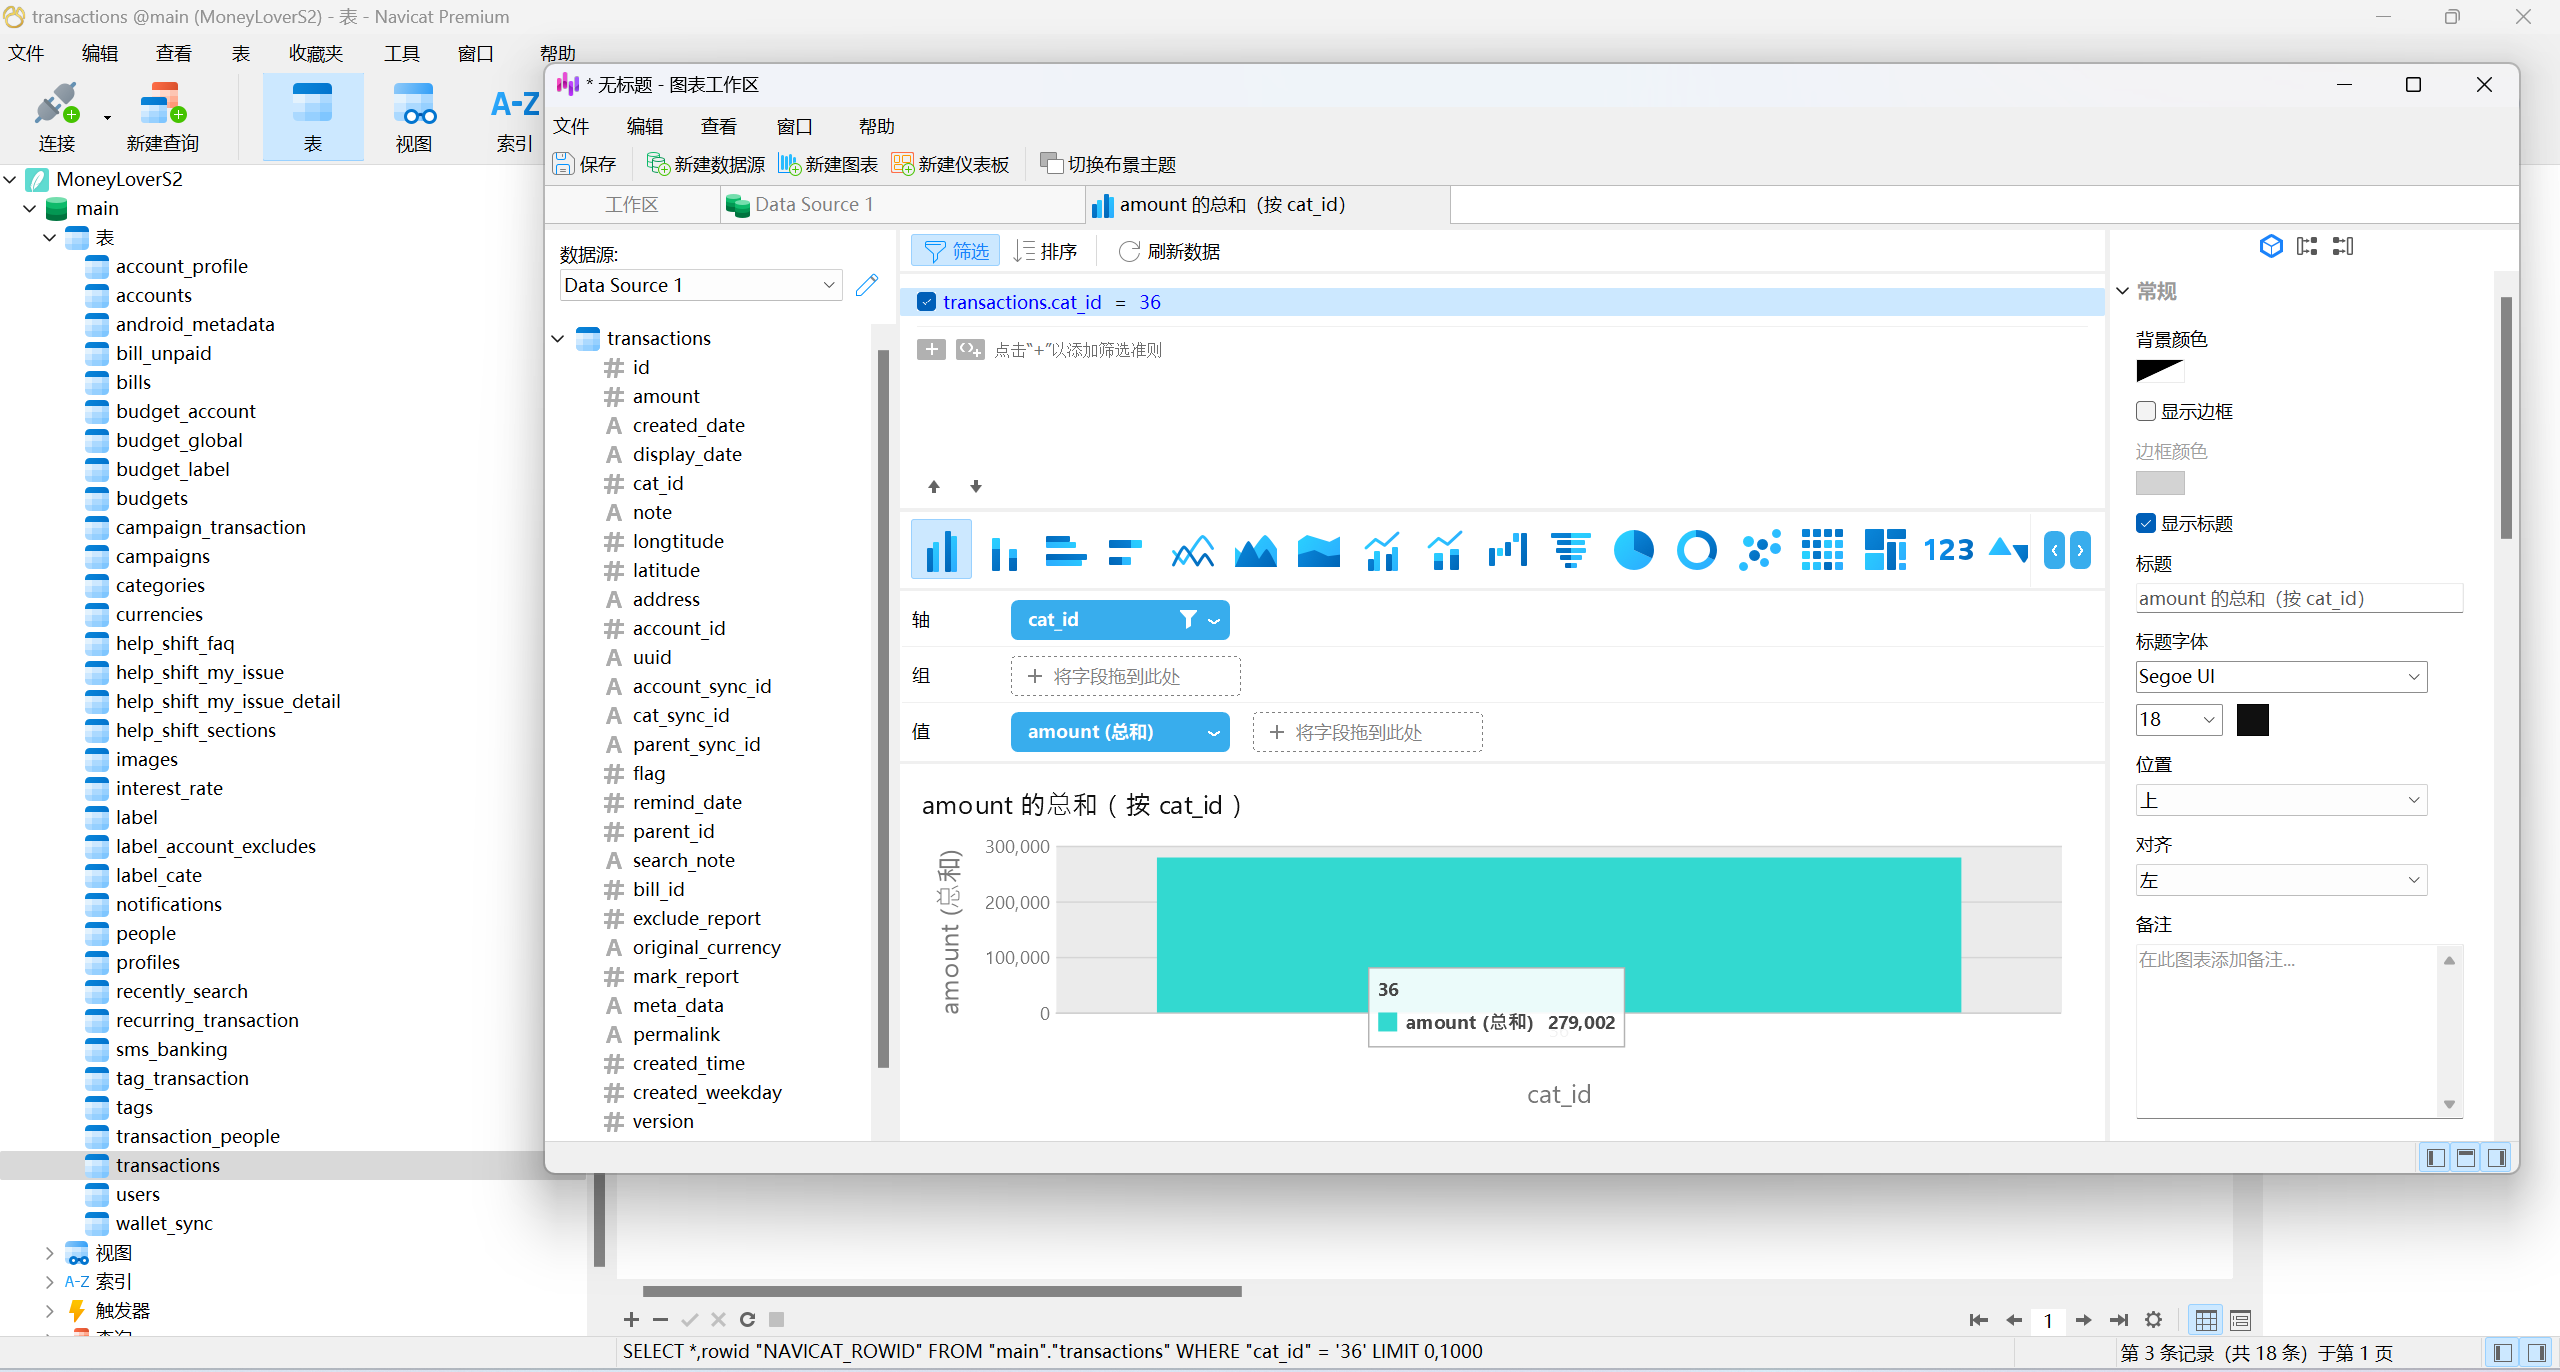Click the Save (保存) button
This screenshot has width=2560, height=1372.
tap(584, 164)
